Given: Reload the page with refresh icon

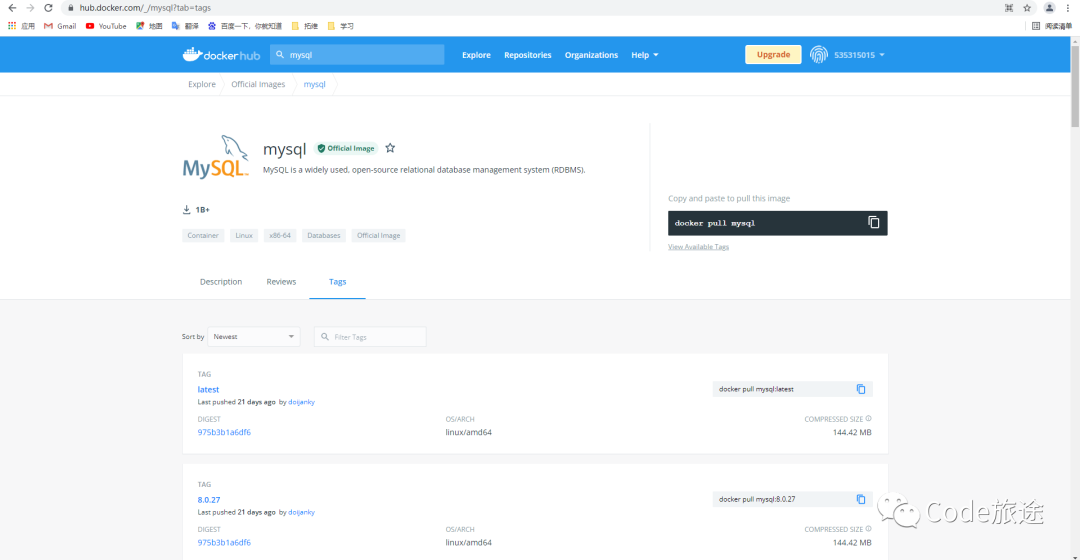Looking at the screenshot, I should point(48,8).
